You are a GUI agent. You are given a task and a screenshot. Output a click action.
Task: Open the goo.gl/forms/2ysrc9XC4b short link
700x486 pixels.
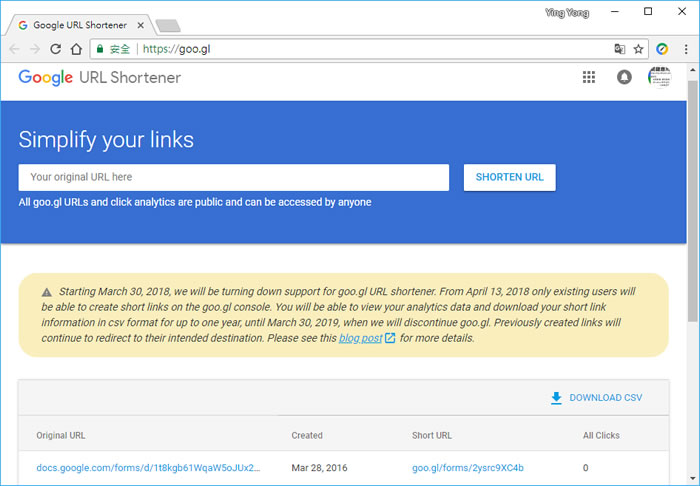467,467
